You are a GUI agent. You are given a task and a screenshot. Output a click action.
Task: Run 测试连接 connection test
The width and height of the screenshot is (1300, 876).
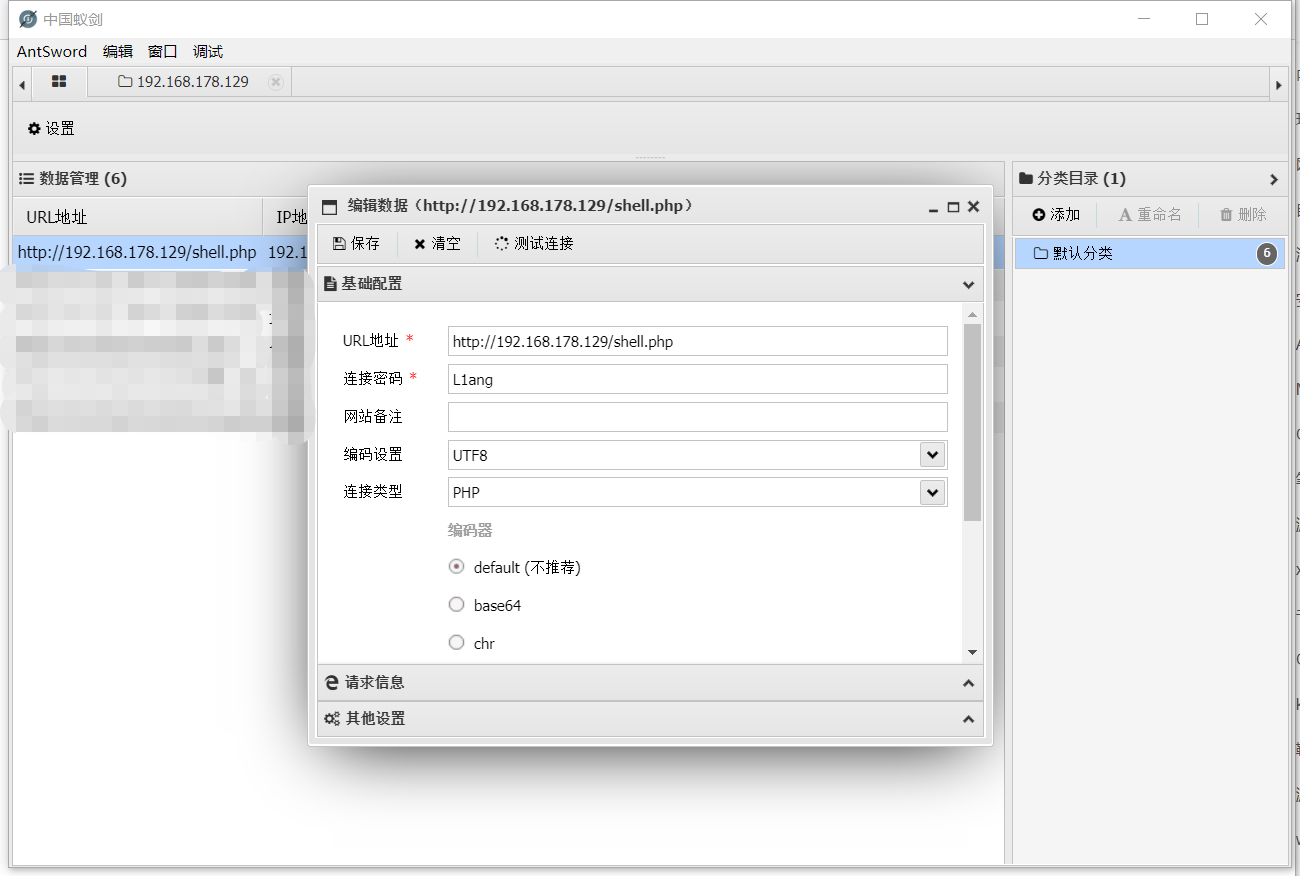[x=534, y=244]
